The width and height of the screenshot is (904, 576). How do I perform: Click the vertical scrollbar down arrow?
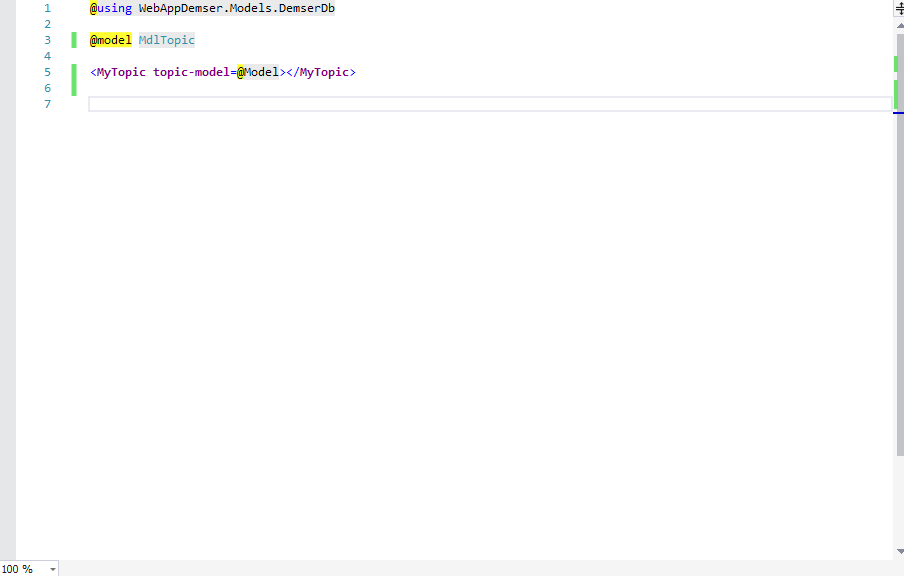(900, 552)
